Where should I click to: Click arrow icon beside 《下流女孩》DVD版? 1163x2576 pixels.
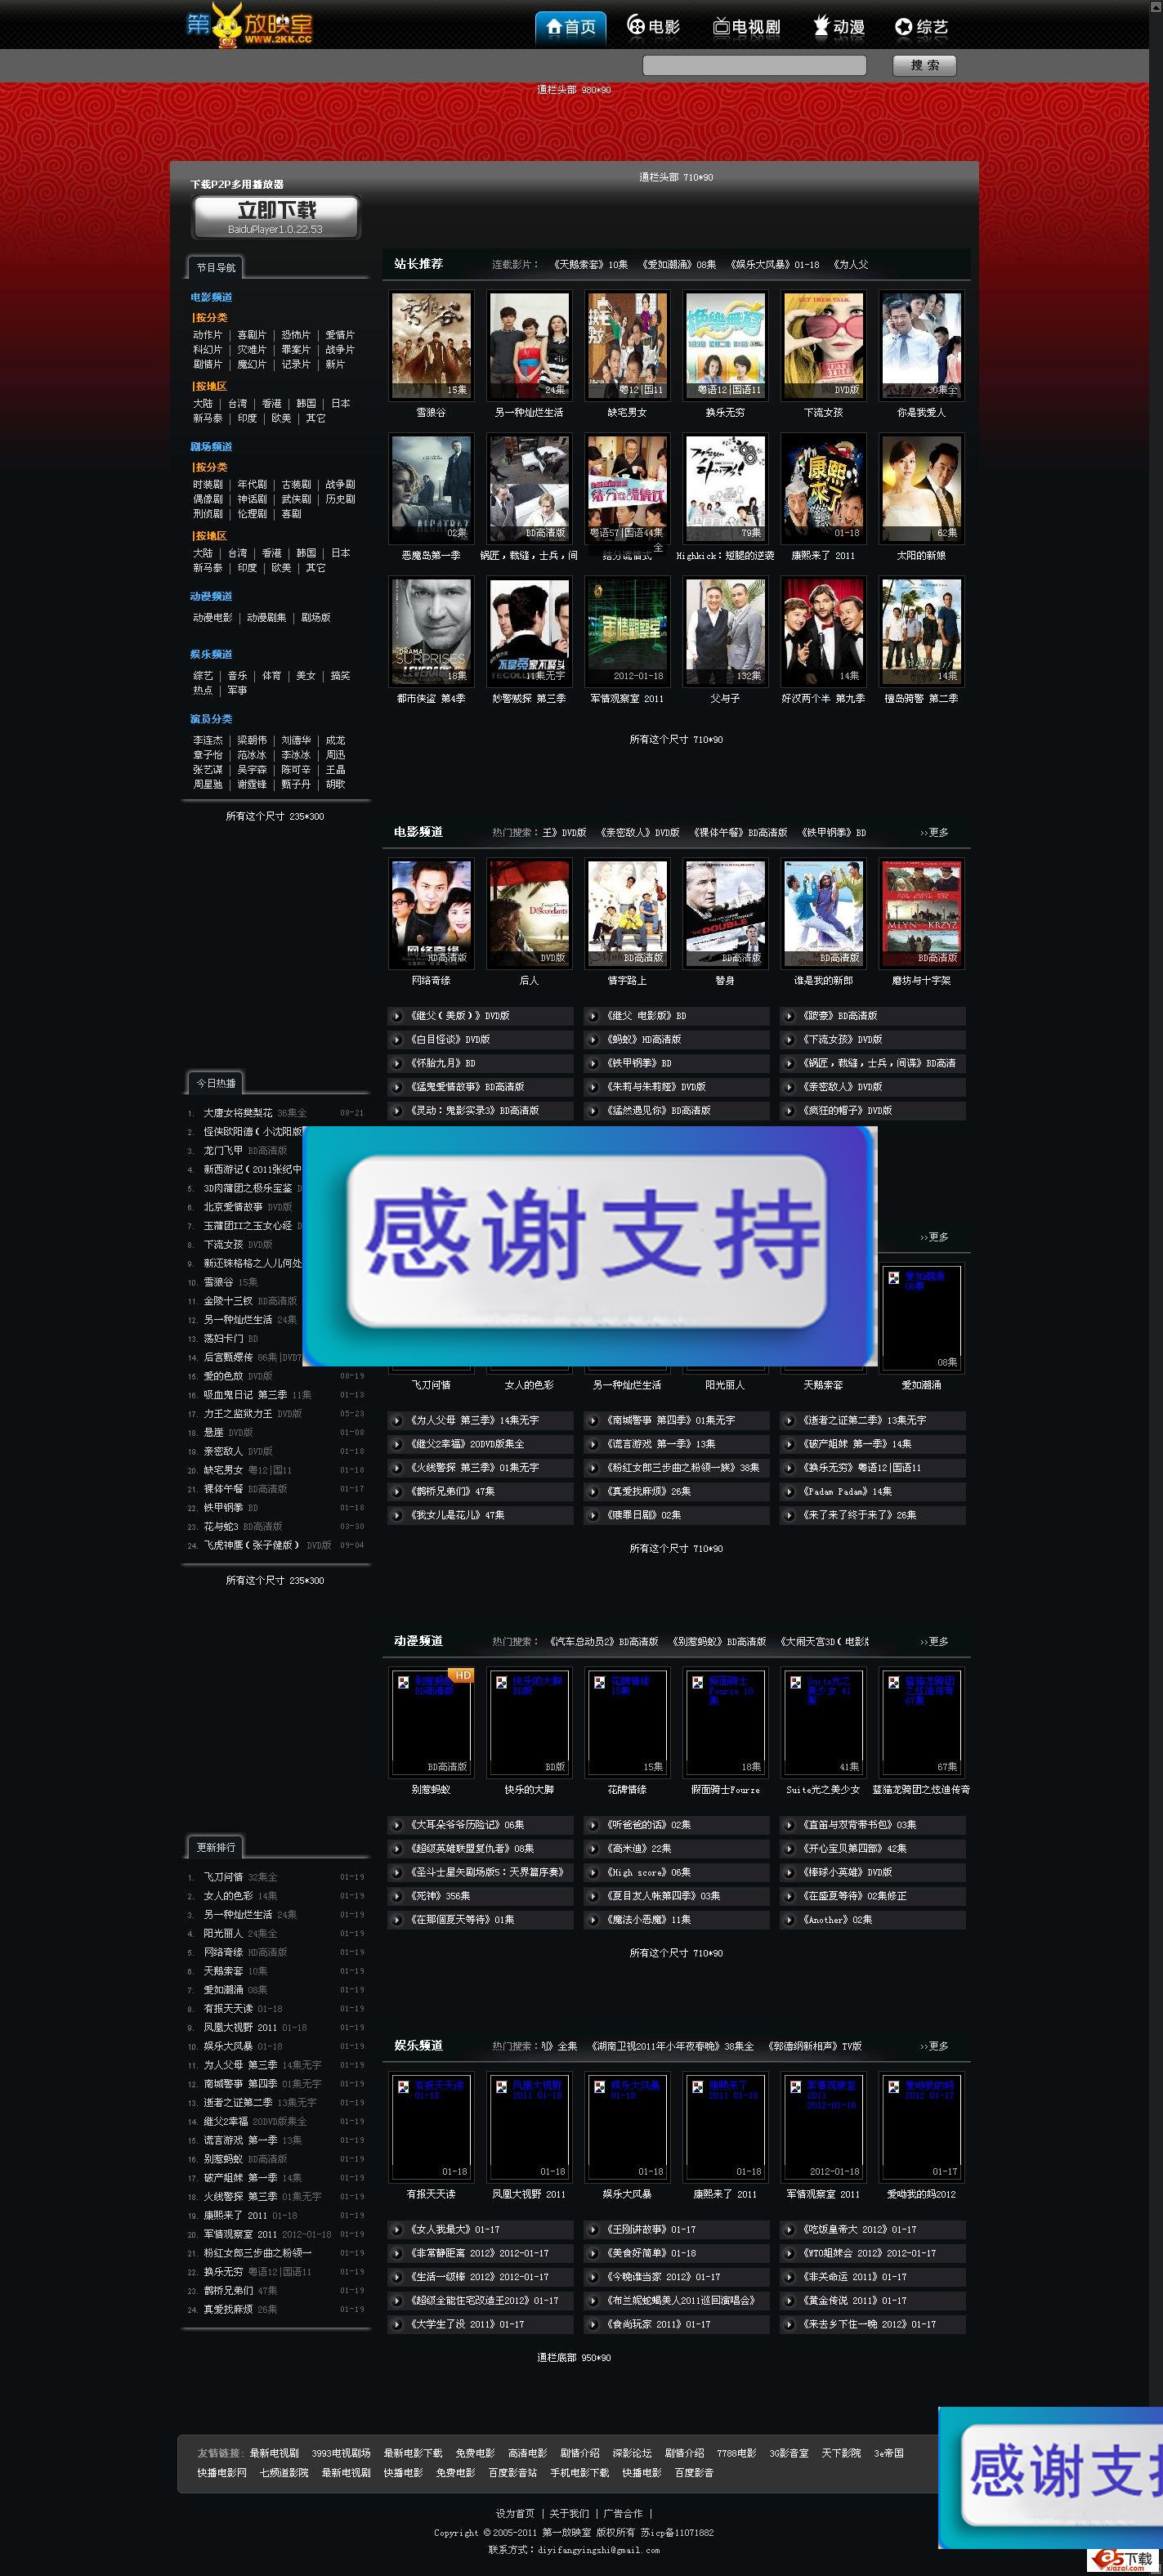coord(789,1040)
